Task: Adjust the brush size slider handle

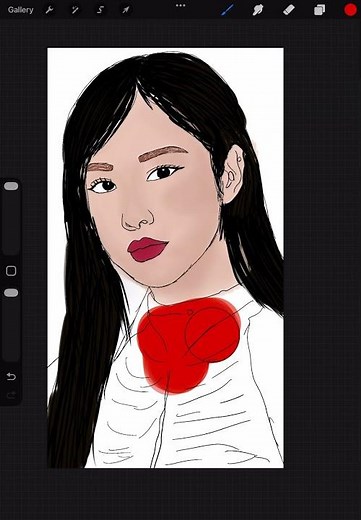Action: click(x=11, y=186)
